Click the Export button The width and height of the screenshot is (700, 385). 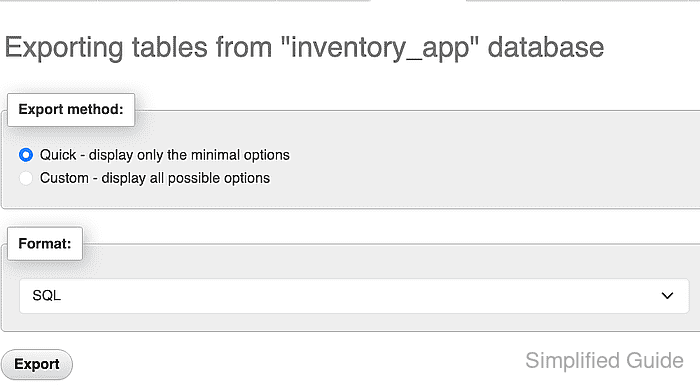tap(37, 364)
